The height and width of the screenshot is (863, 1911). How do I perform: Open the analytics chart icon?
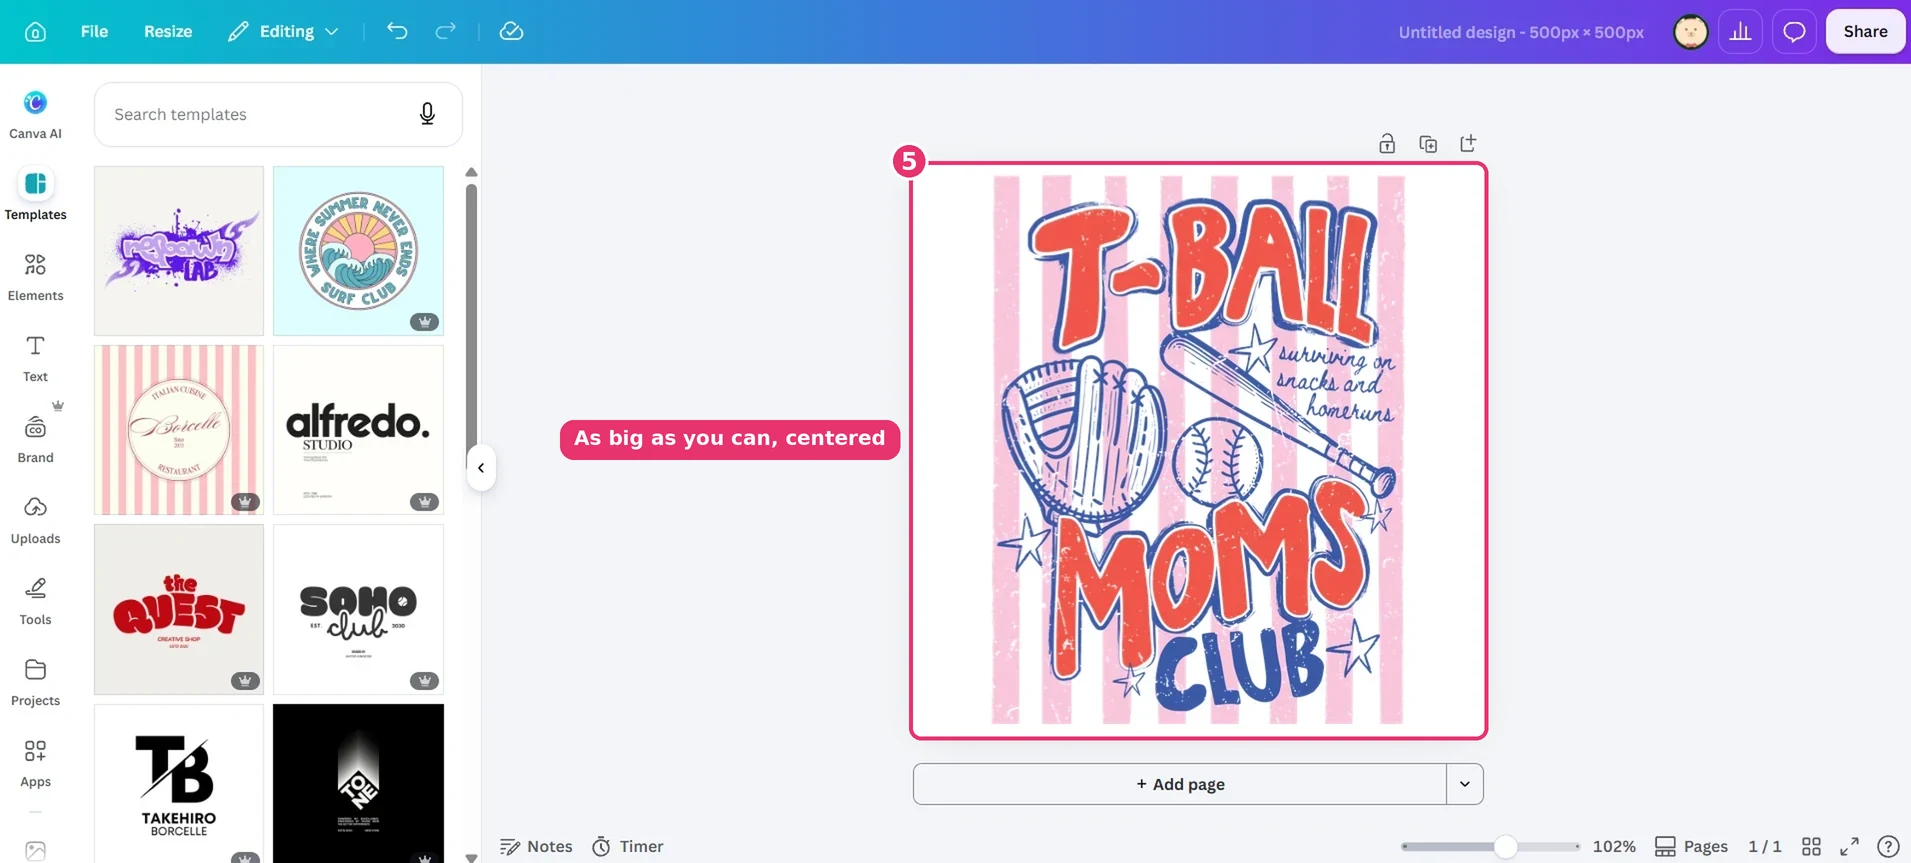pyautogui.click(x=1740, y=32)
